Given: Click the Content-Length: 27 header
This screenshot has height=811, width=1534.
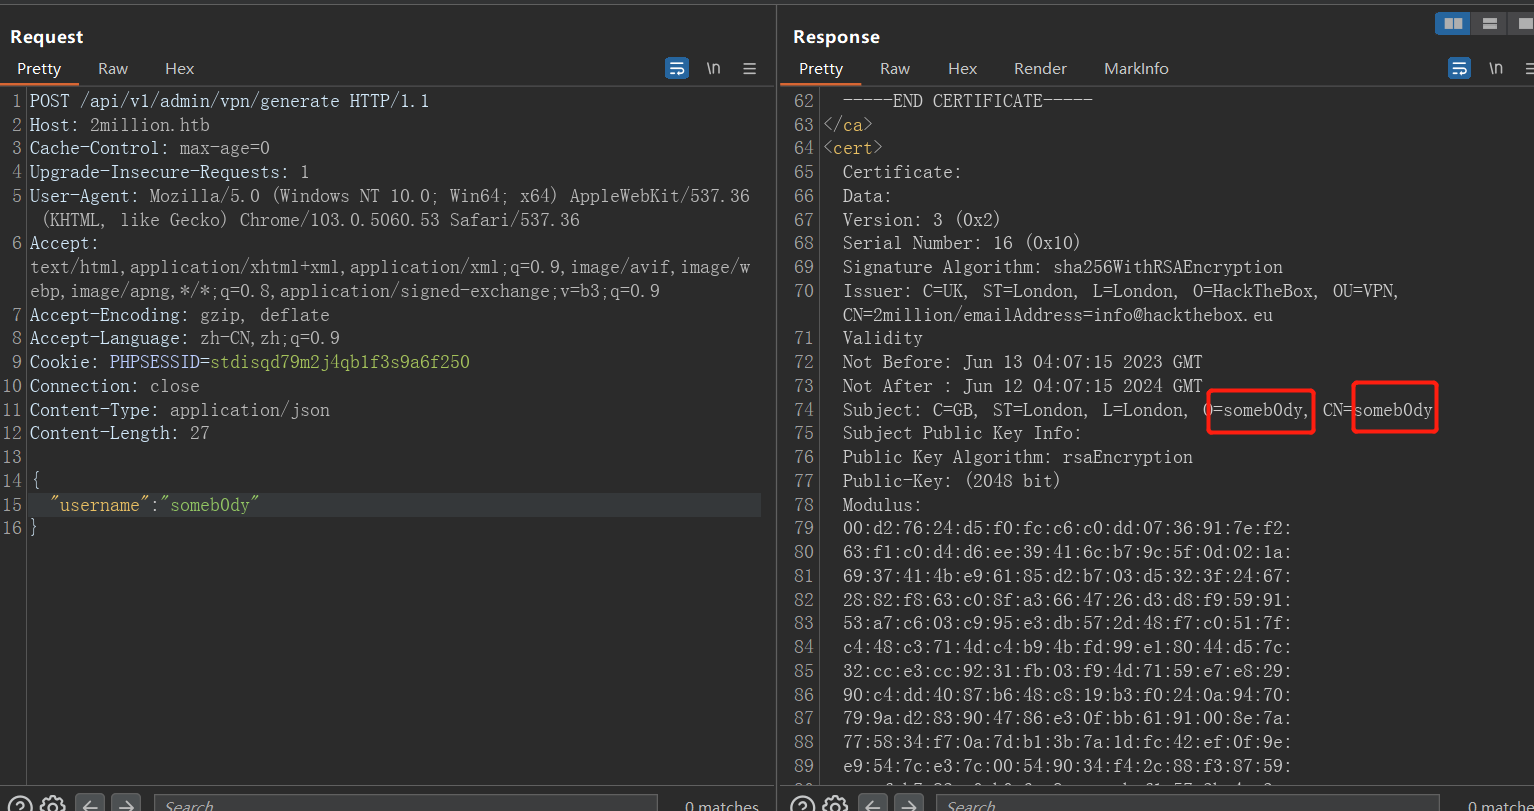Looking at the screenshot, I should pos(119,433).
